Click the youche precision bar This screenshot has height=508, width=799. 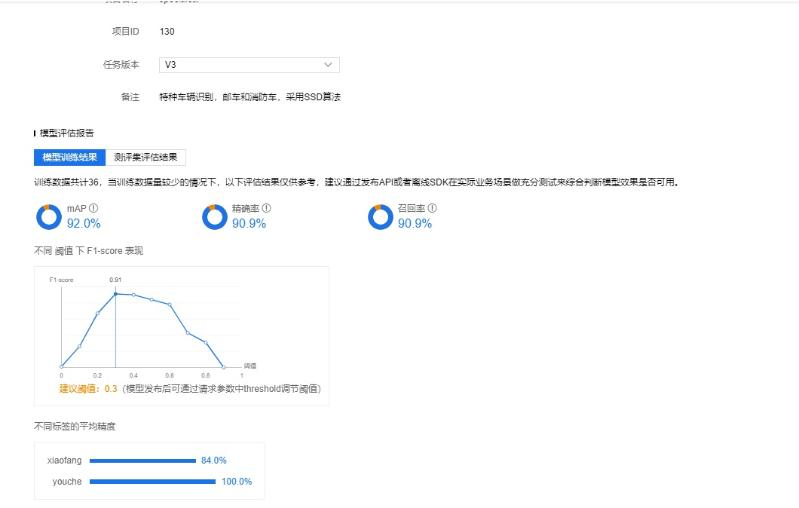coord(153,482)
